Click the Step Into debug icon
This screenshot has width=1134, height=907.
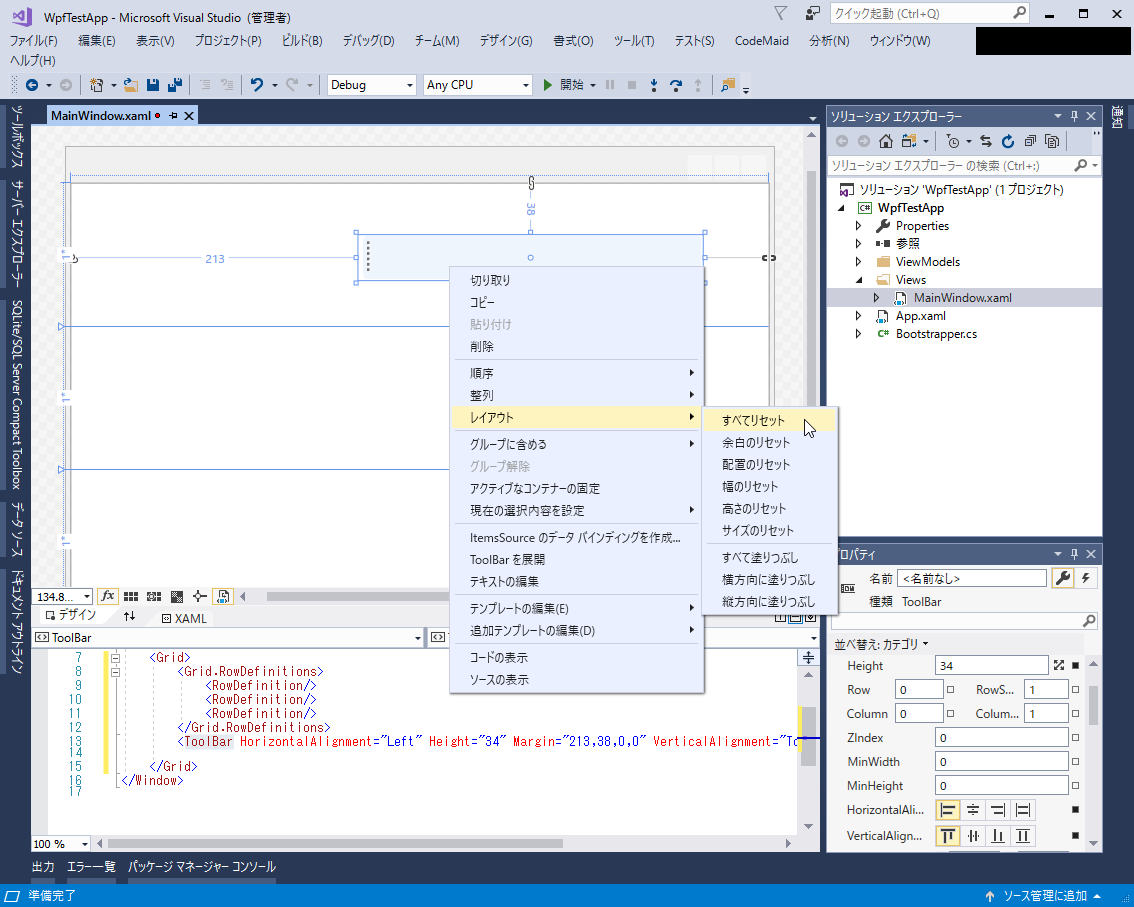pyautogui.click(x=654, y=85)
